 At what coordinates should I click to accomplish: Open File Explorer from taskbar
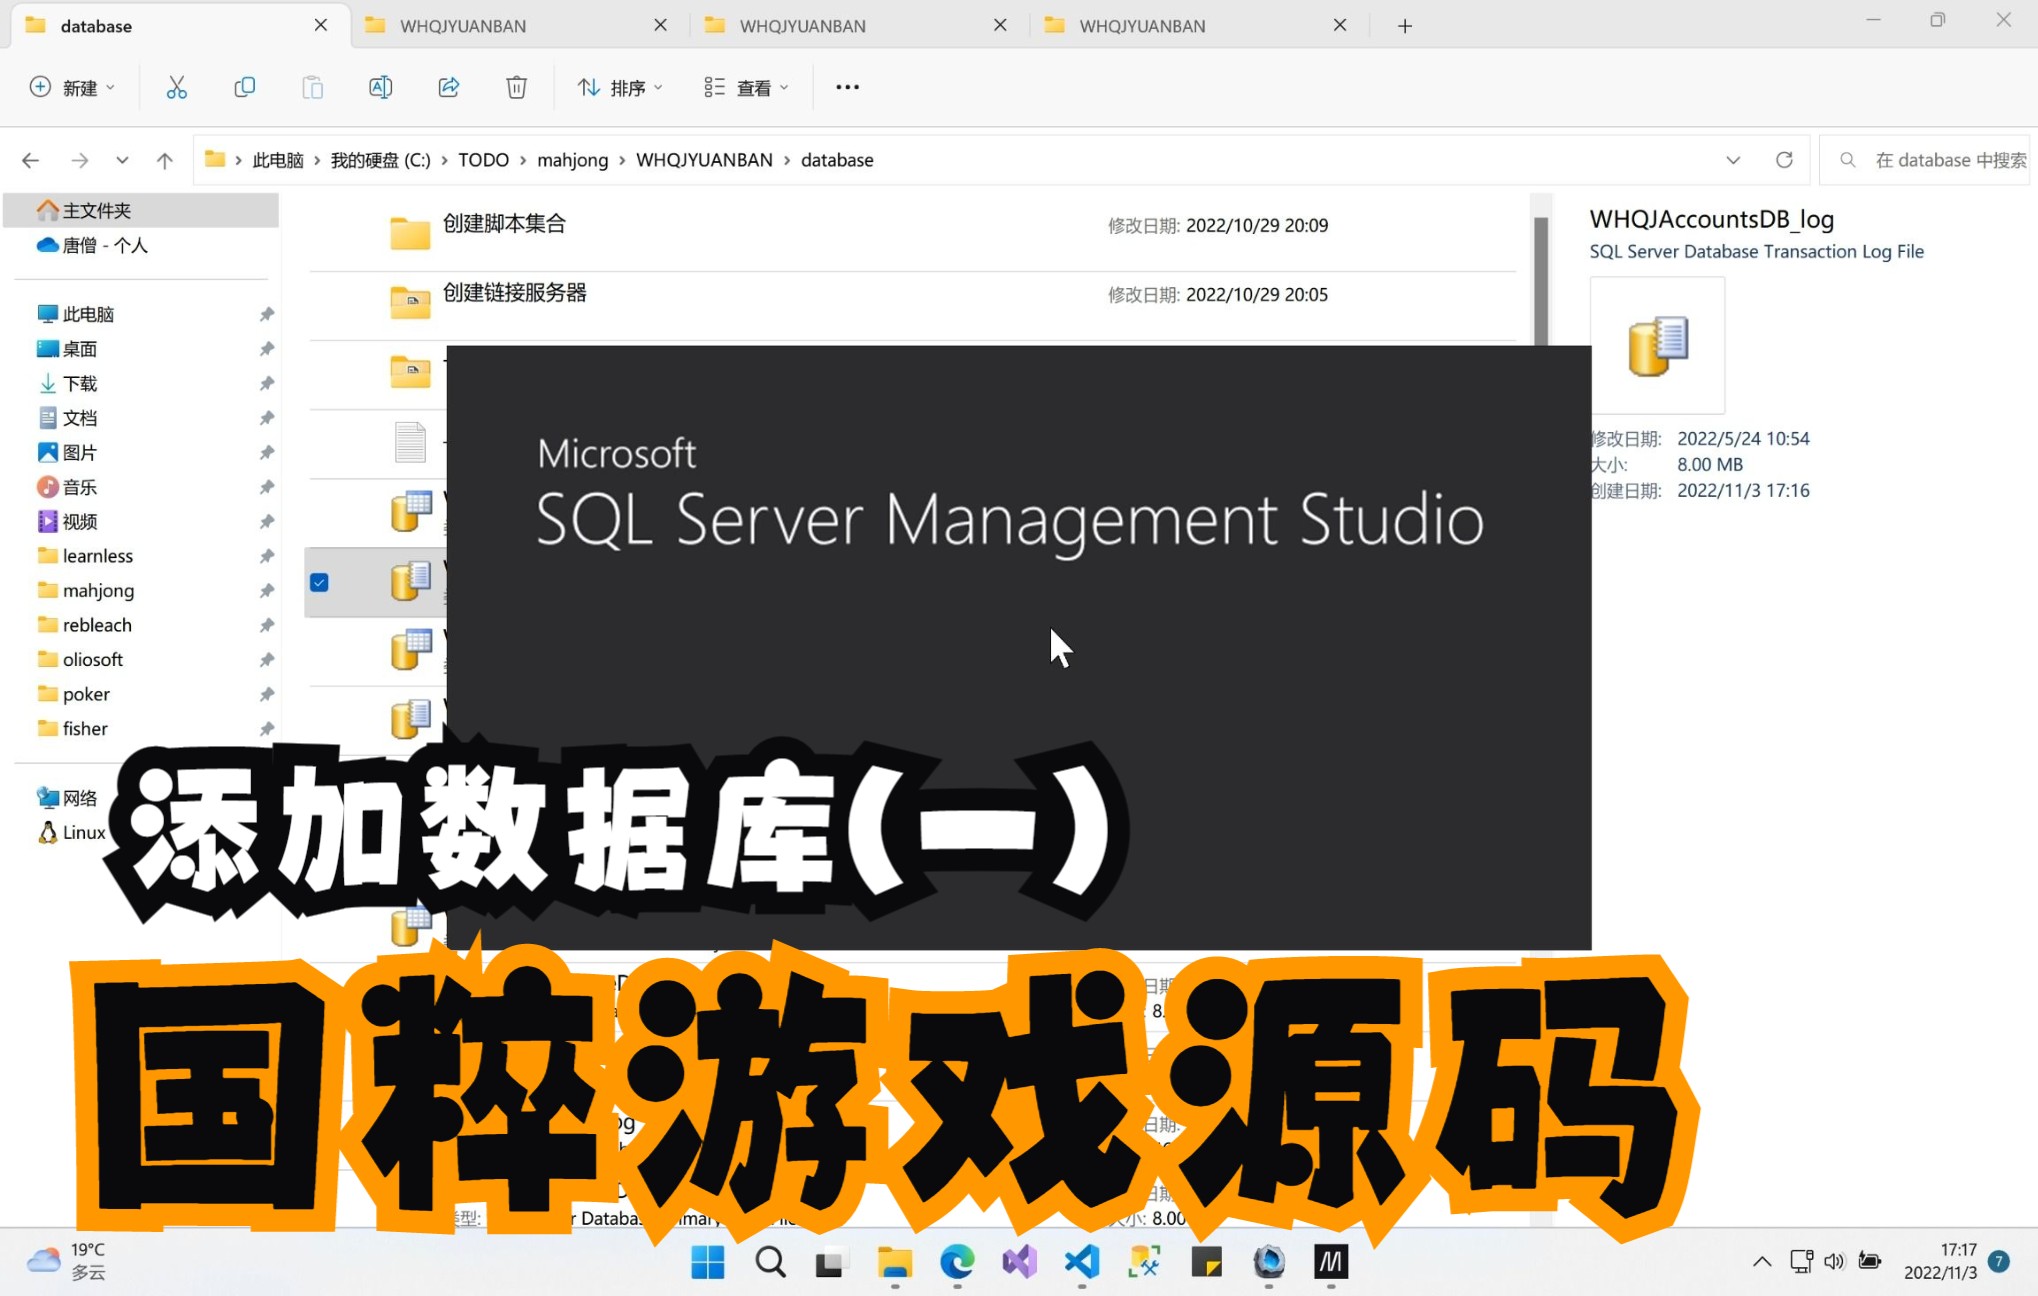click(895, 1262)
